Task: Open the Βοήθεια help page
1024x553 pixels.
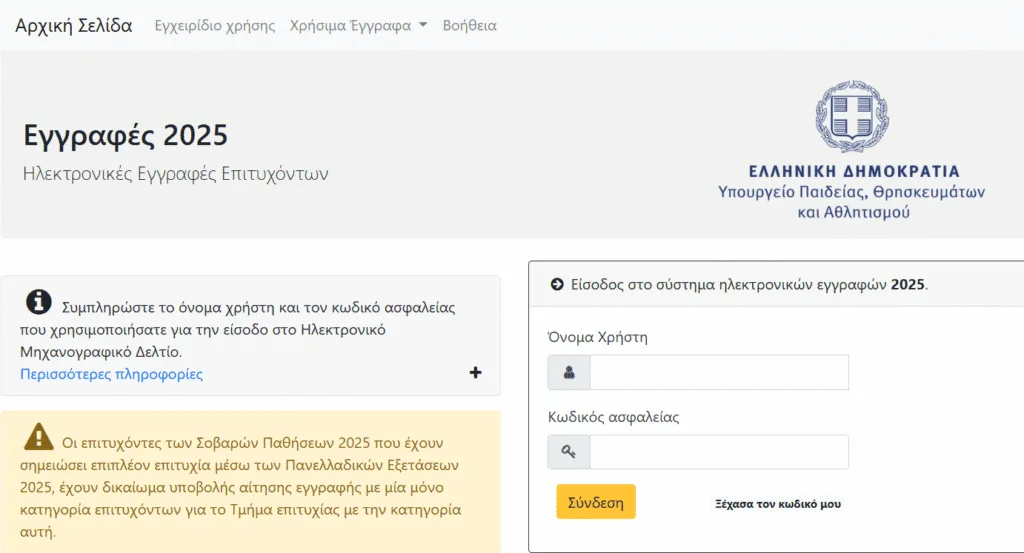Action: point(469,26)
